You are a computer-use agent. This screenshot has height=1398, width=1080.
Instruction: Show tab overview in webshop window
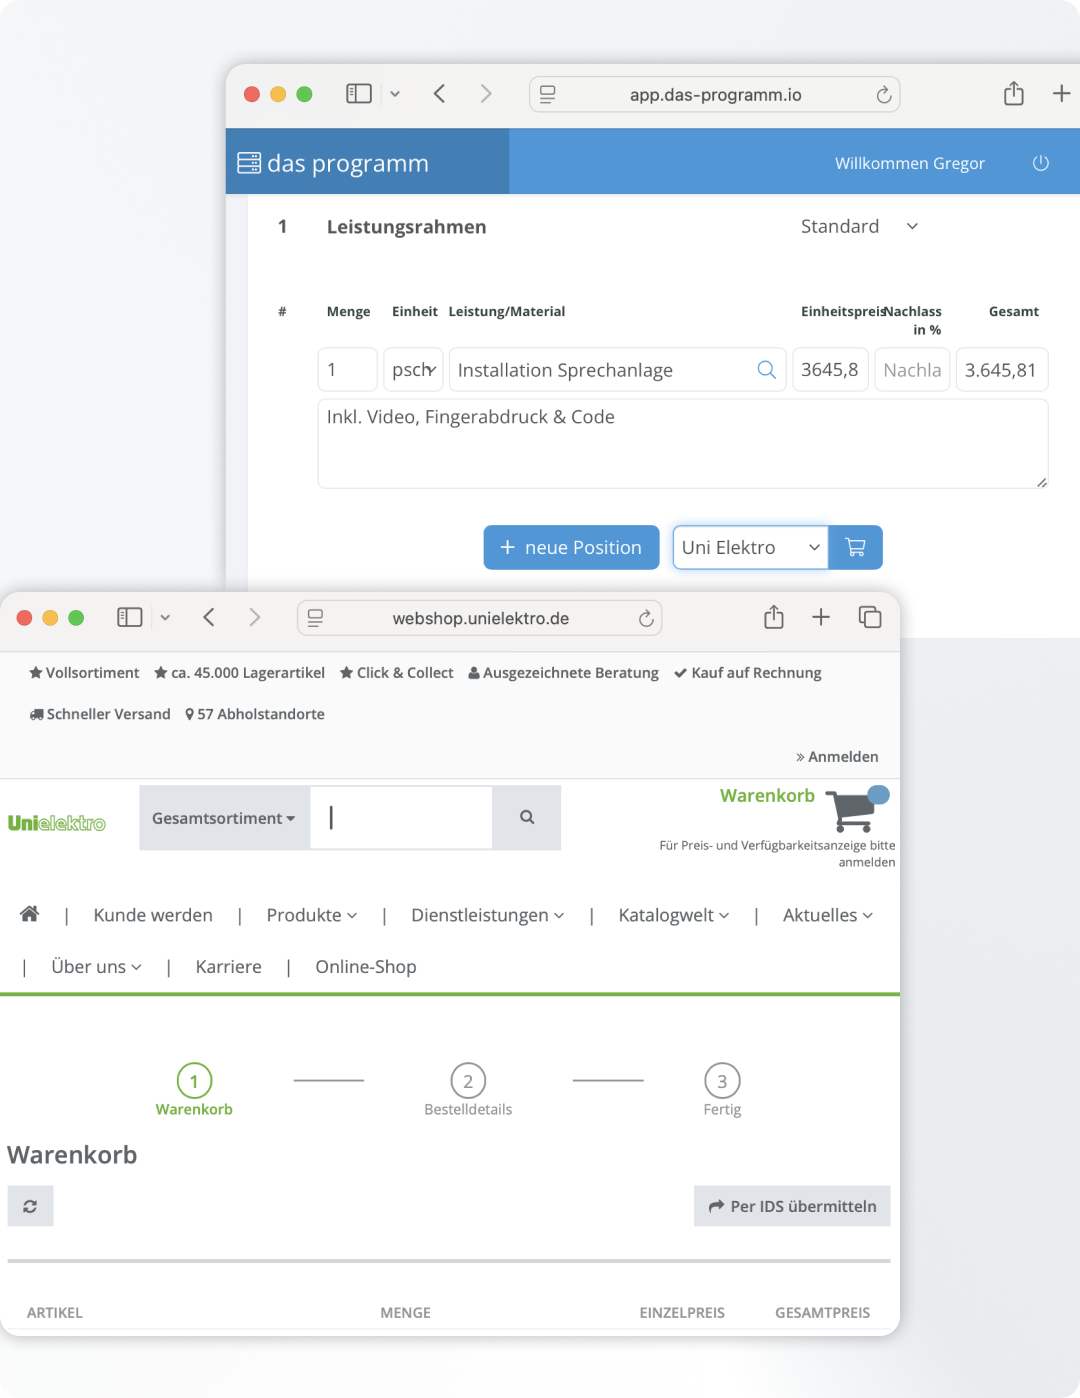[870, 617]
